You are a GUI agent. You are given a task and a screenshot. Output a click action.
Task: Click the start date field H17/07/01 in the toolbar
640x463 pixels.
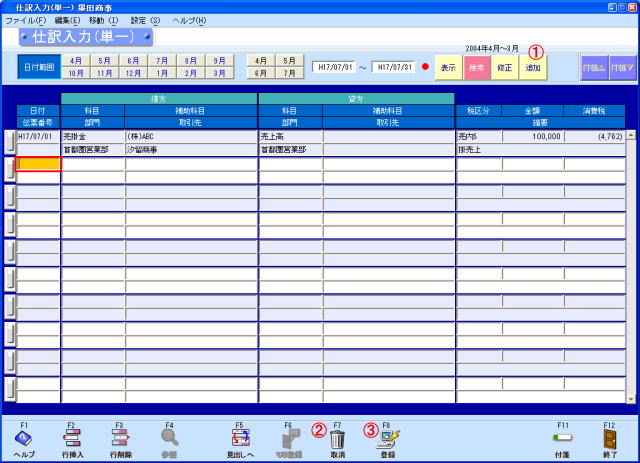click(x=335, y=67)
